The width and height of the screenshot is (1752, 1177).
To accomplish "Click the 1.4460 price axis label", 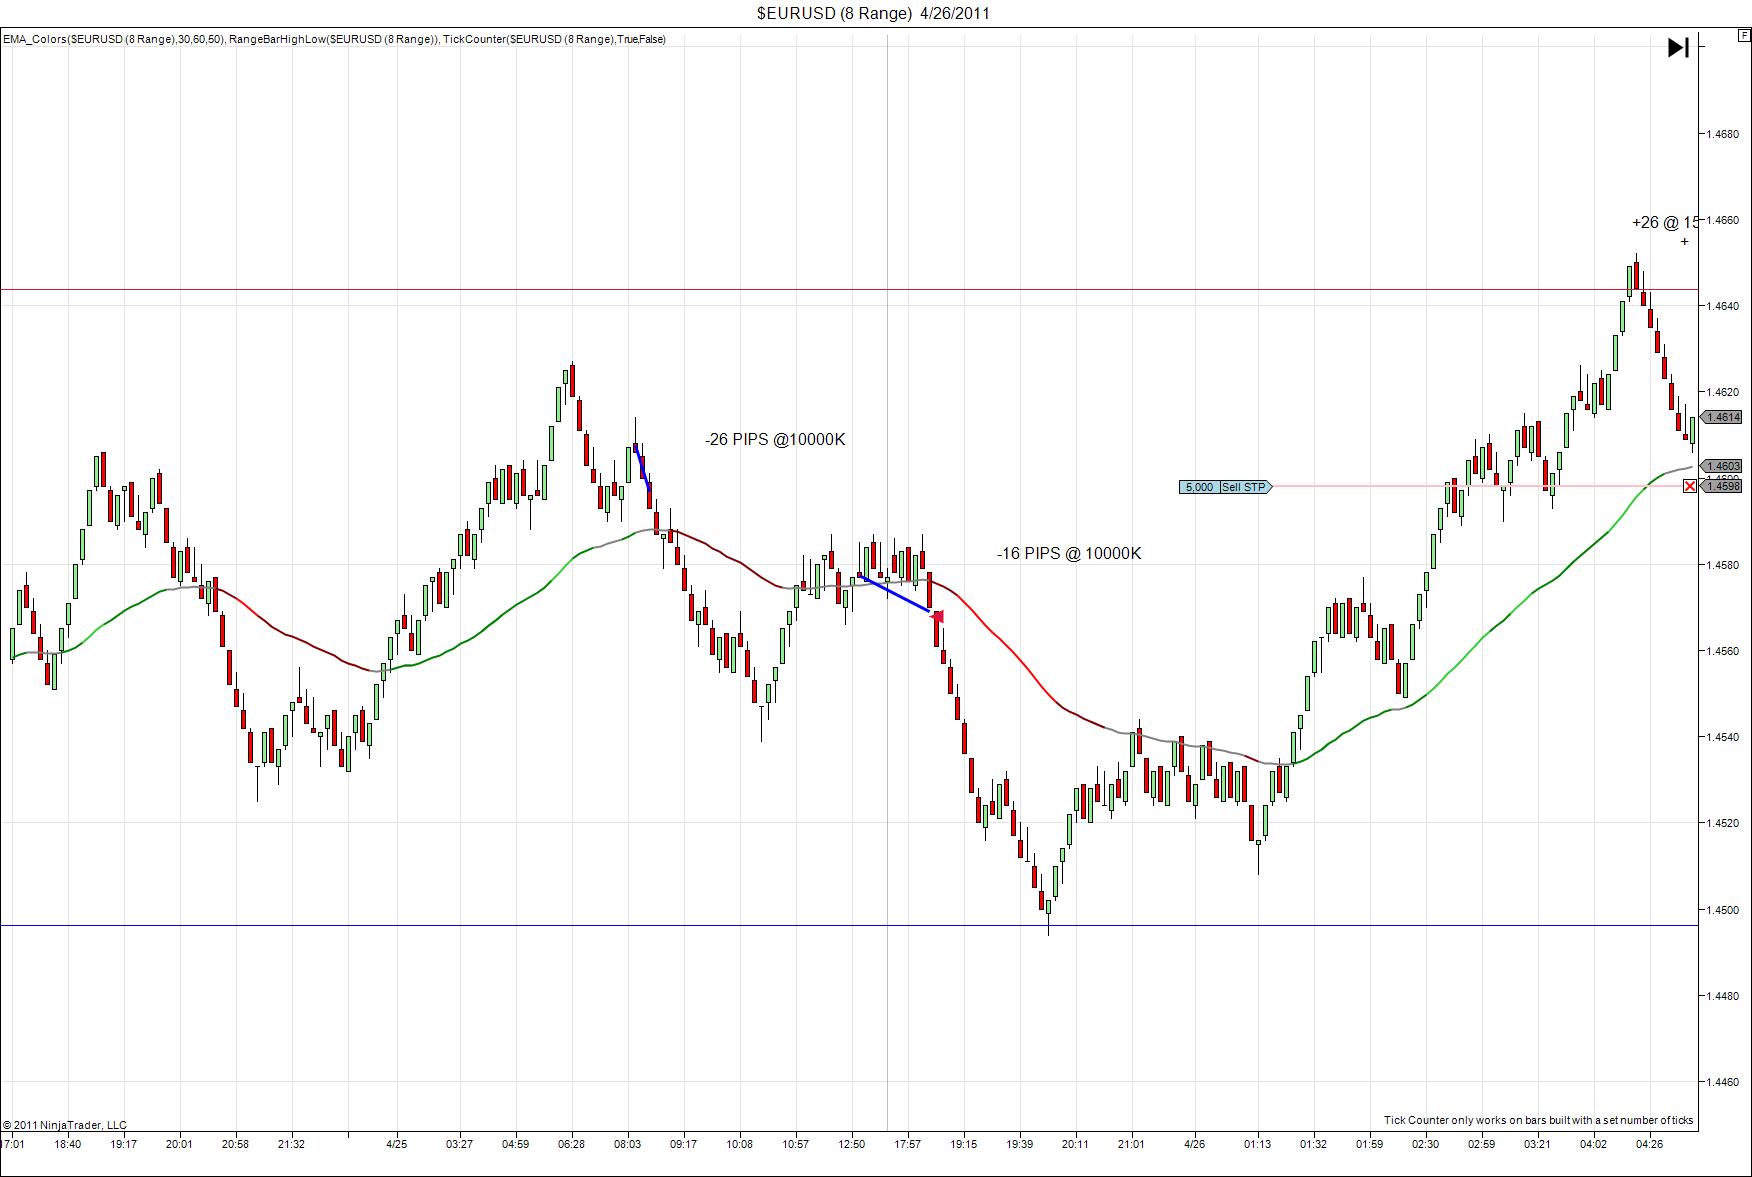I will [1722, 1082].
